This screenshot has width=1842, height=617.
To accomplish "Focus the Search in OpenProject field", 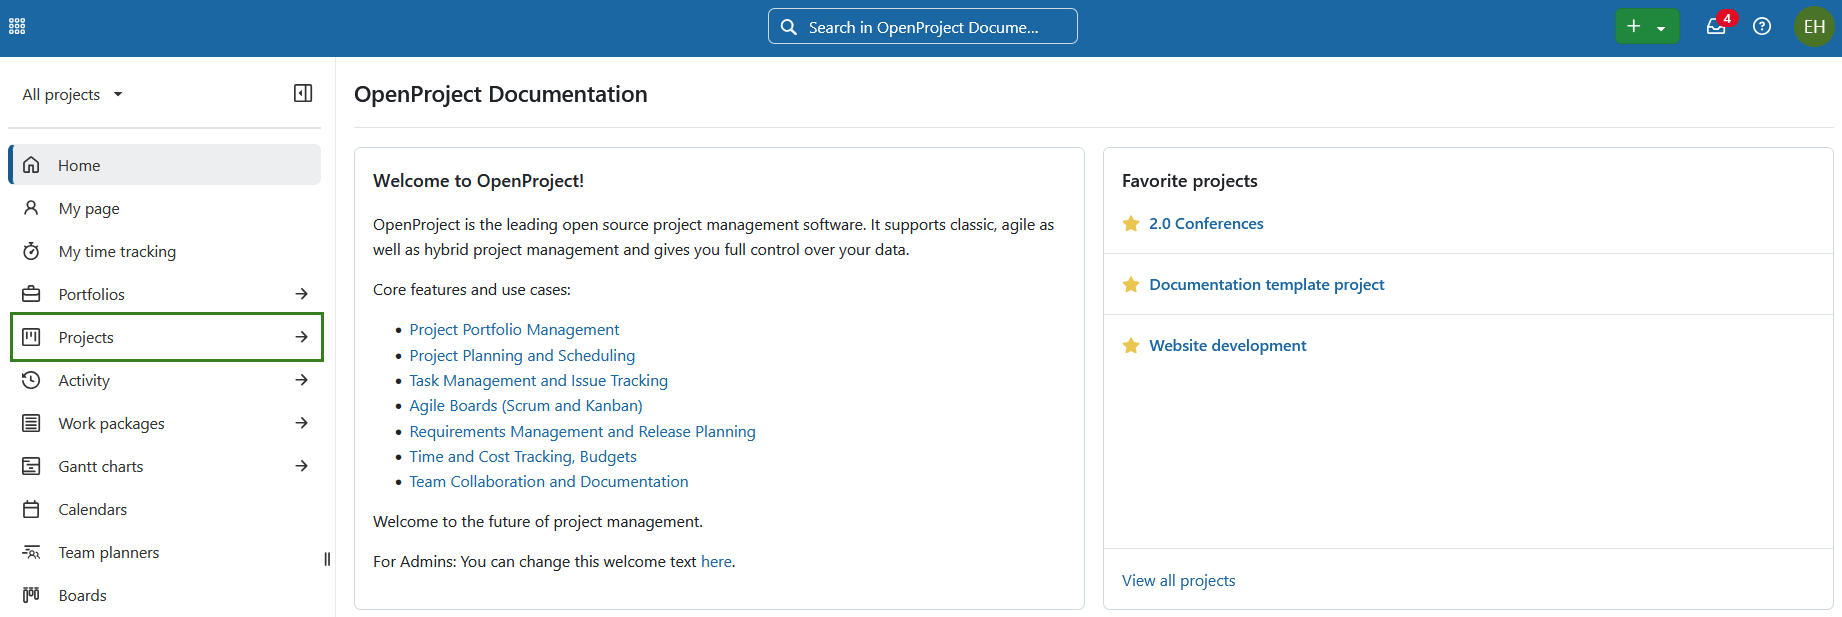I will click(923, 27).
